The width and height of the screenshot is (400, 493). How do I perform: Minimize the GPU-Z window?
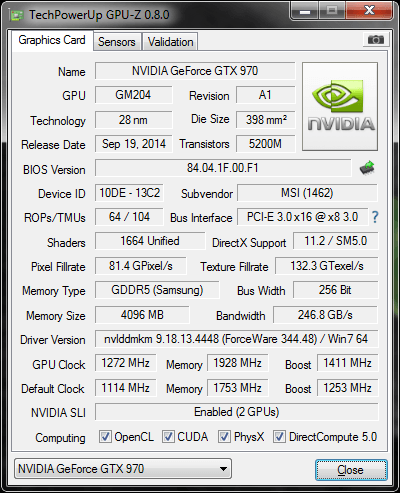point(305,12)
